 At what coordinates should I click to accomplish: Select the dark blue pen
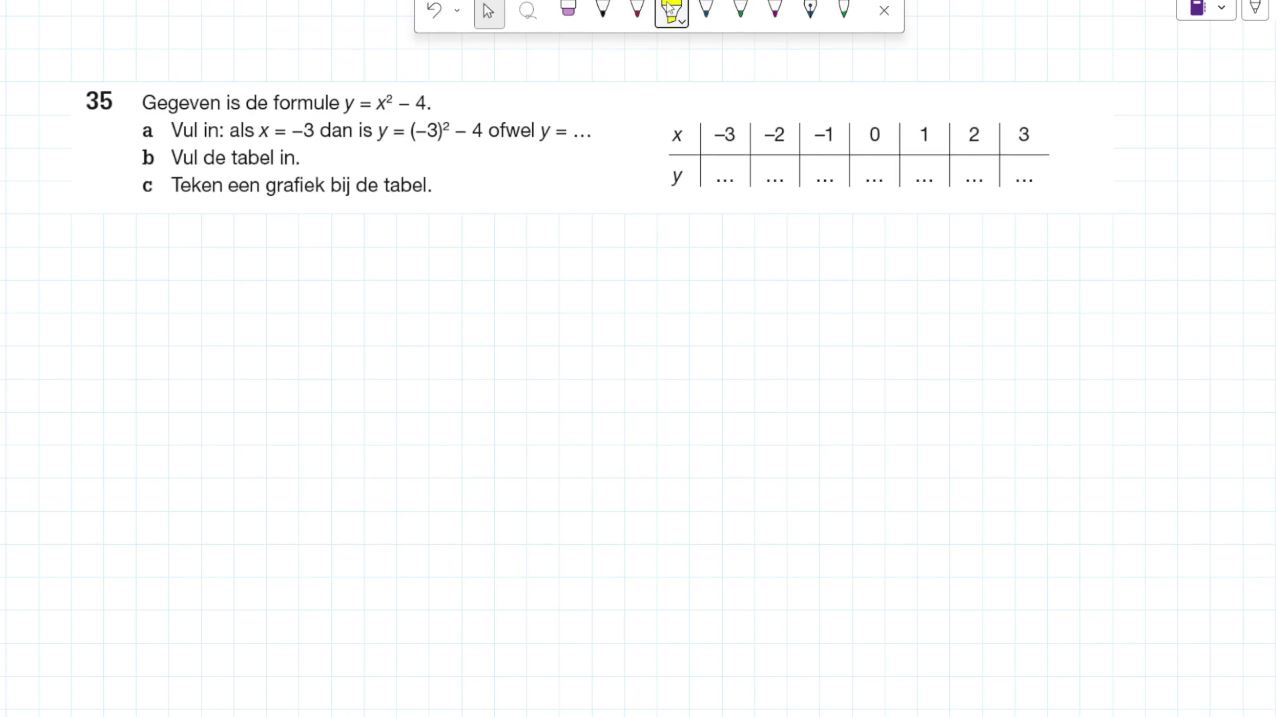coord(706,9)
